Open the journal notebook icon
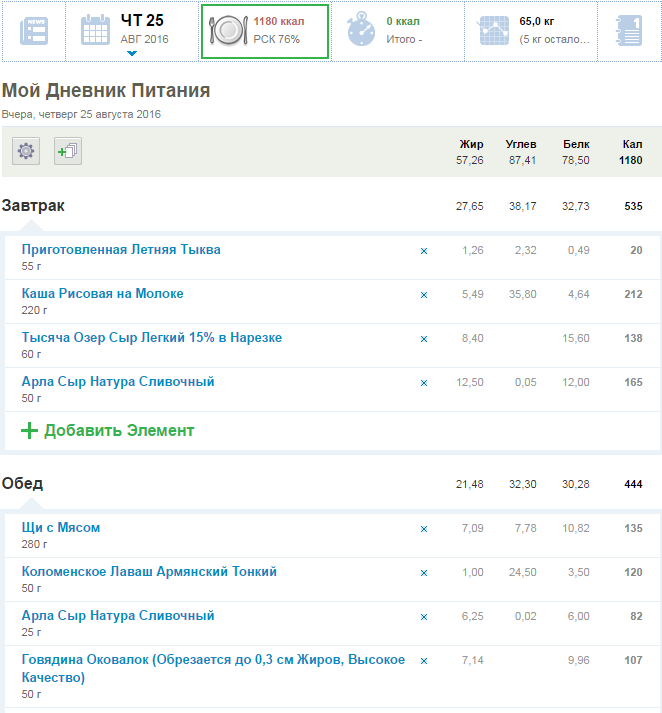The image size is (662, 713). pos(629,31)
